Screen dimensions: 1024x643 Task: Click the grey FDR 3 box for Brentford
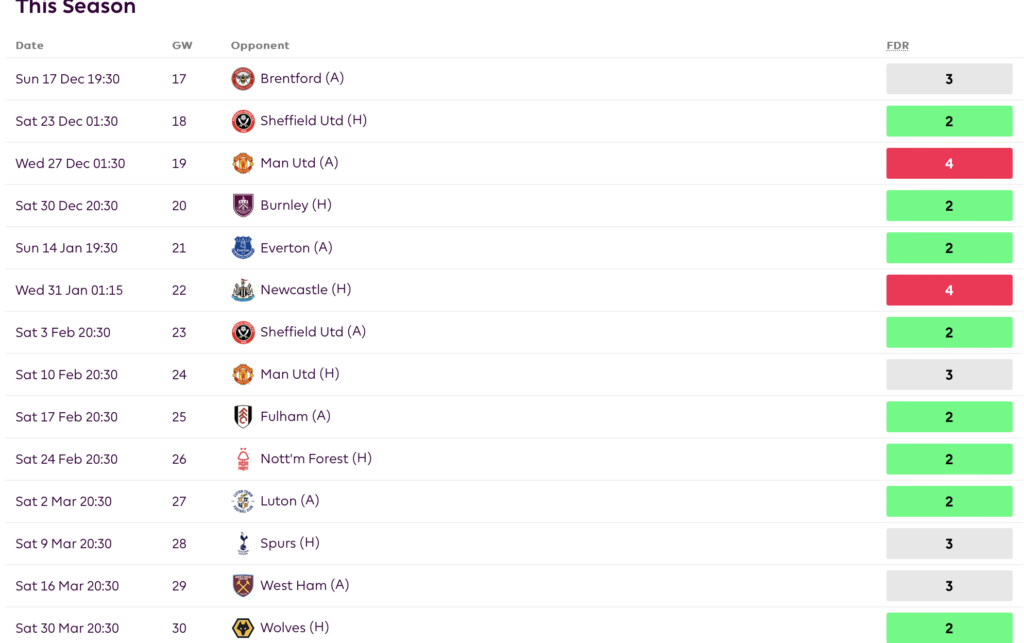(949, 79)
